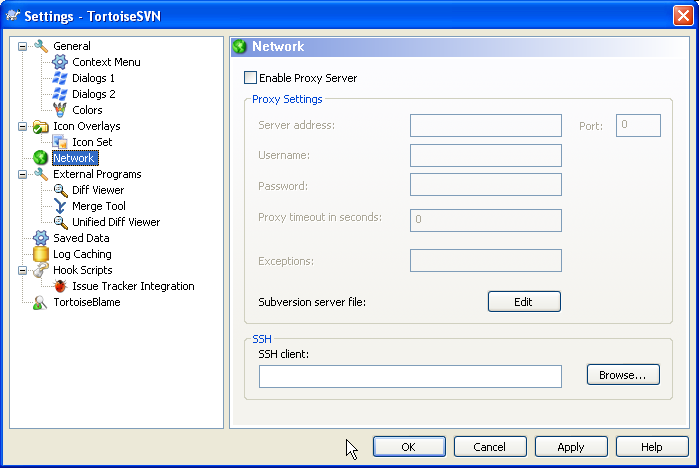
Task: Select Saved Data in settings tree
Action: [x=81, y=238]
